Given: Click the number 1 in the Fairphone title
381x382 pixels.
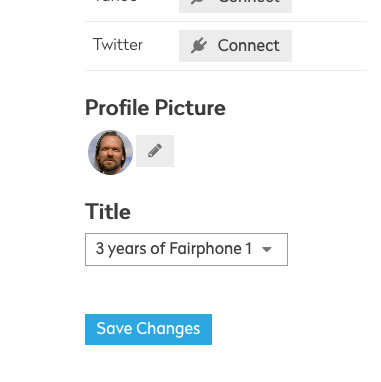Looking at the screenshot, I should click(249, 249).
